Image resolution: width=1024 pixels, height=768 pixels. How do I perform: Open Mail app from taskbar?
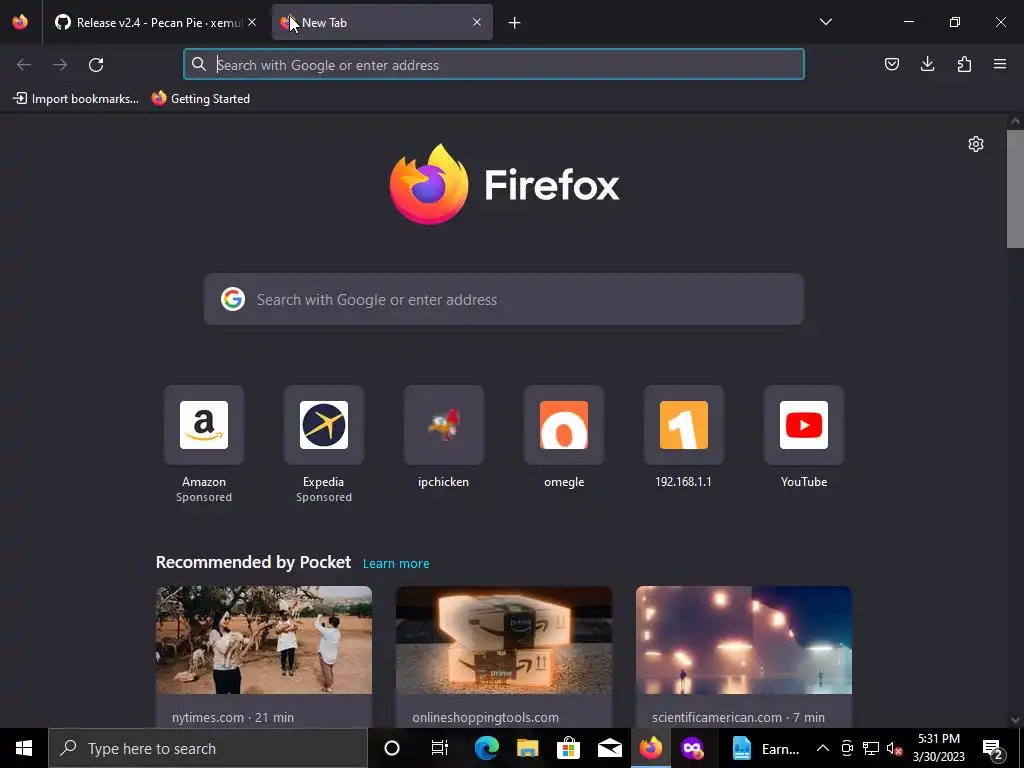click(610, 748)
